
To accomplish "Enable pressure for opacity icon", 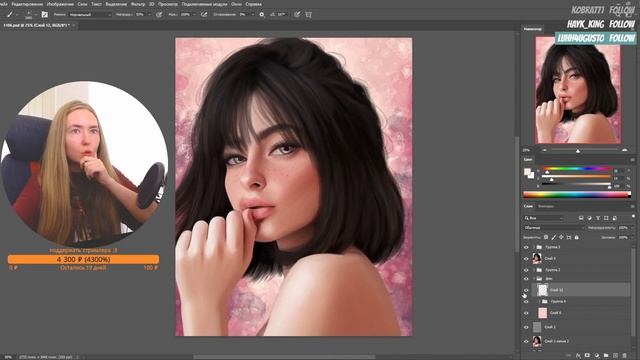I will 159,14.
